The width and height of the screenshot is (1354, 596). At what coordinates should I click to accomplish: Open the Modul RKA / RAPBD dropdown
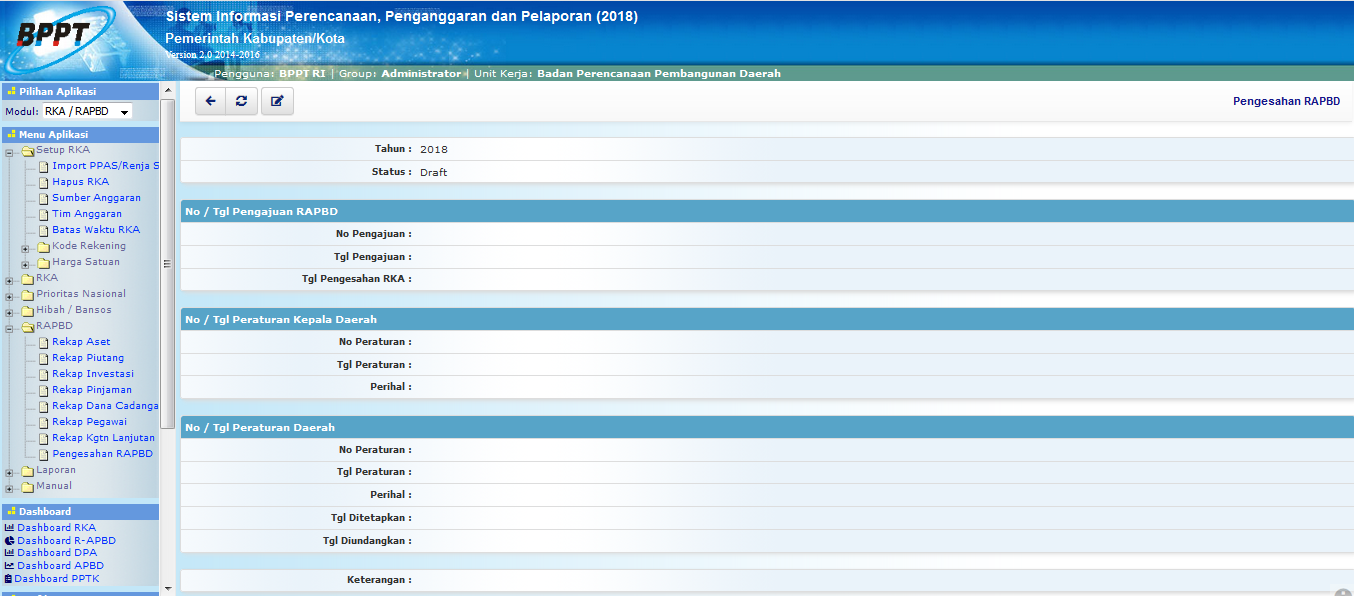[87, 112]
